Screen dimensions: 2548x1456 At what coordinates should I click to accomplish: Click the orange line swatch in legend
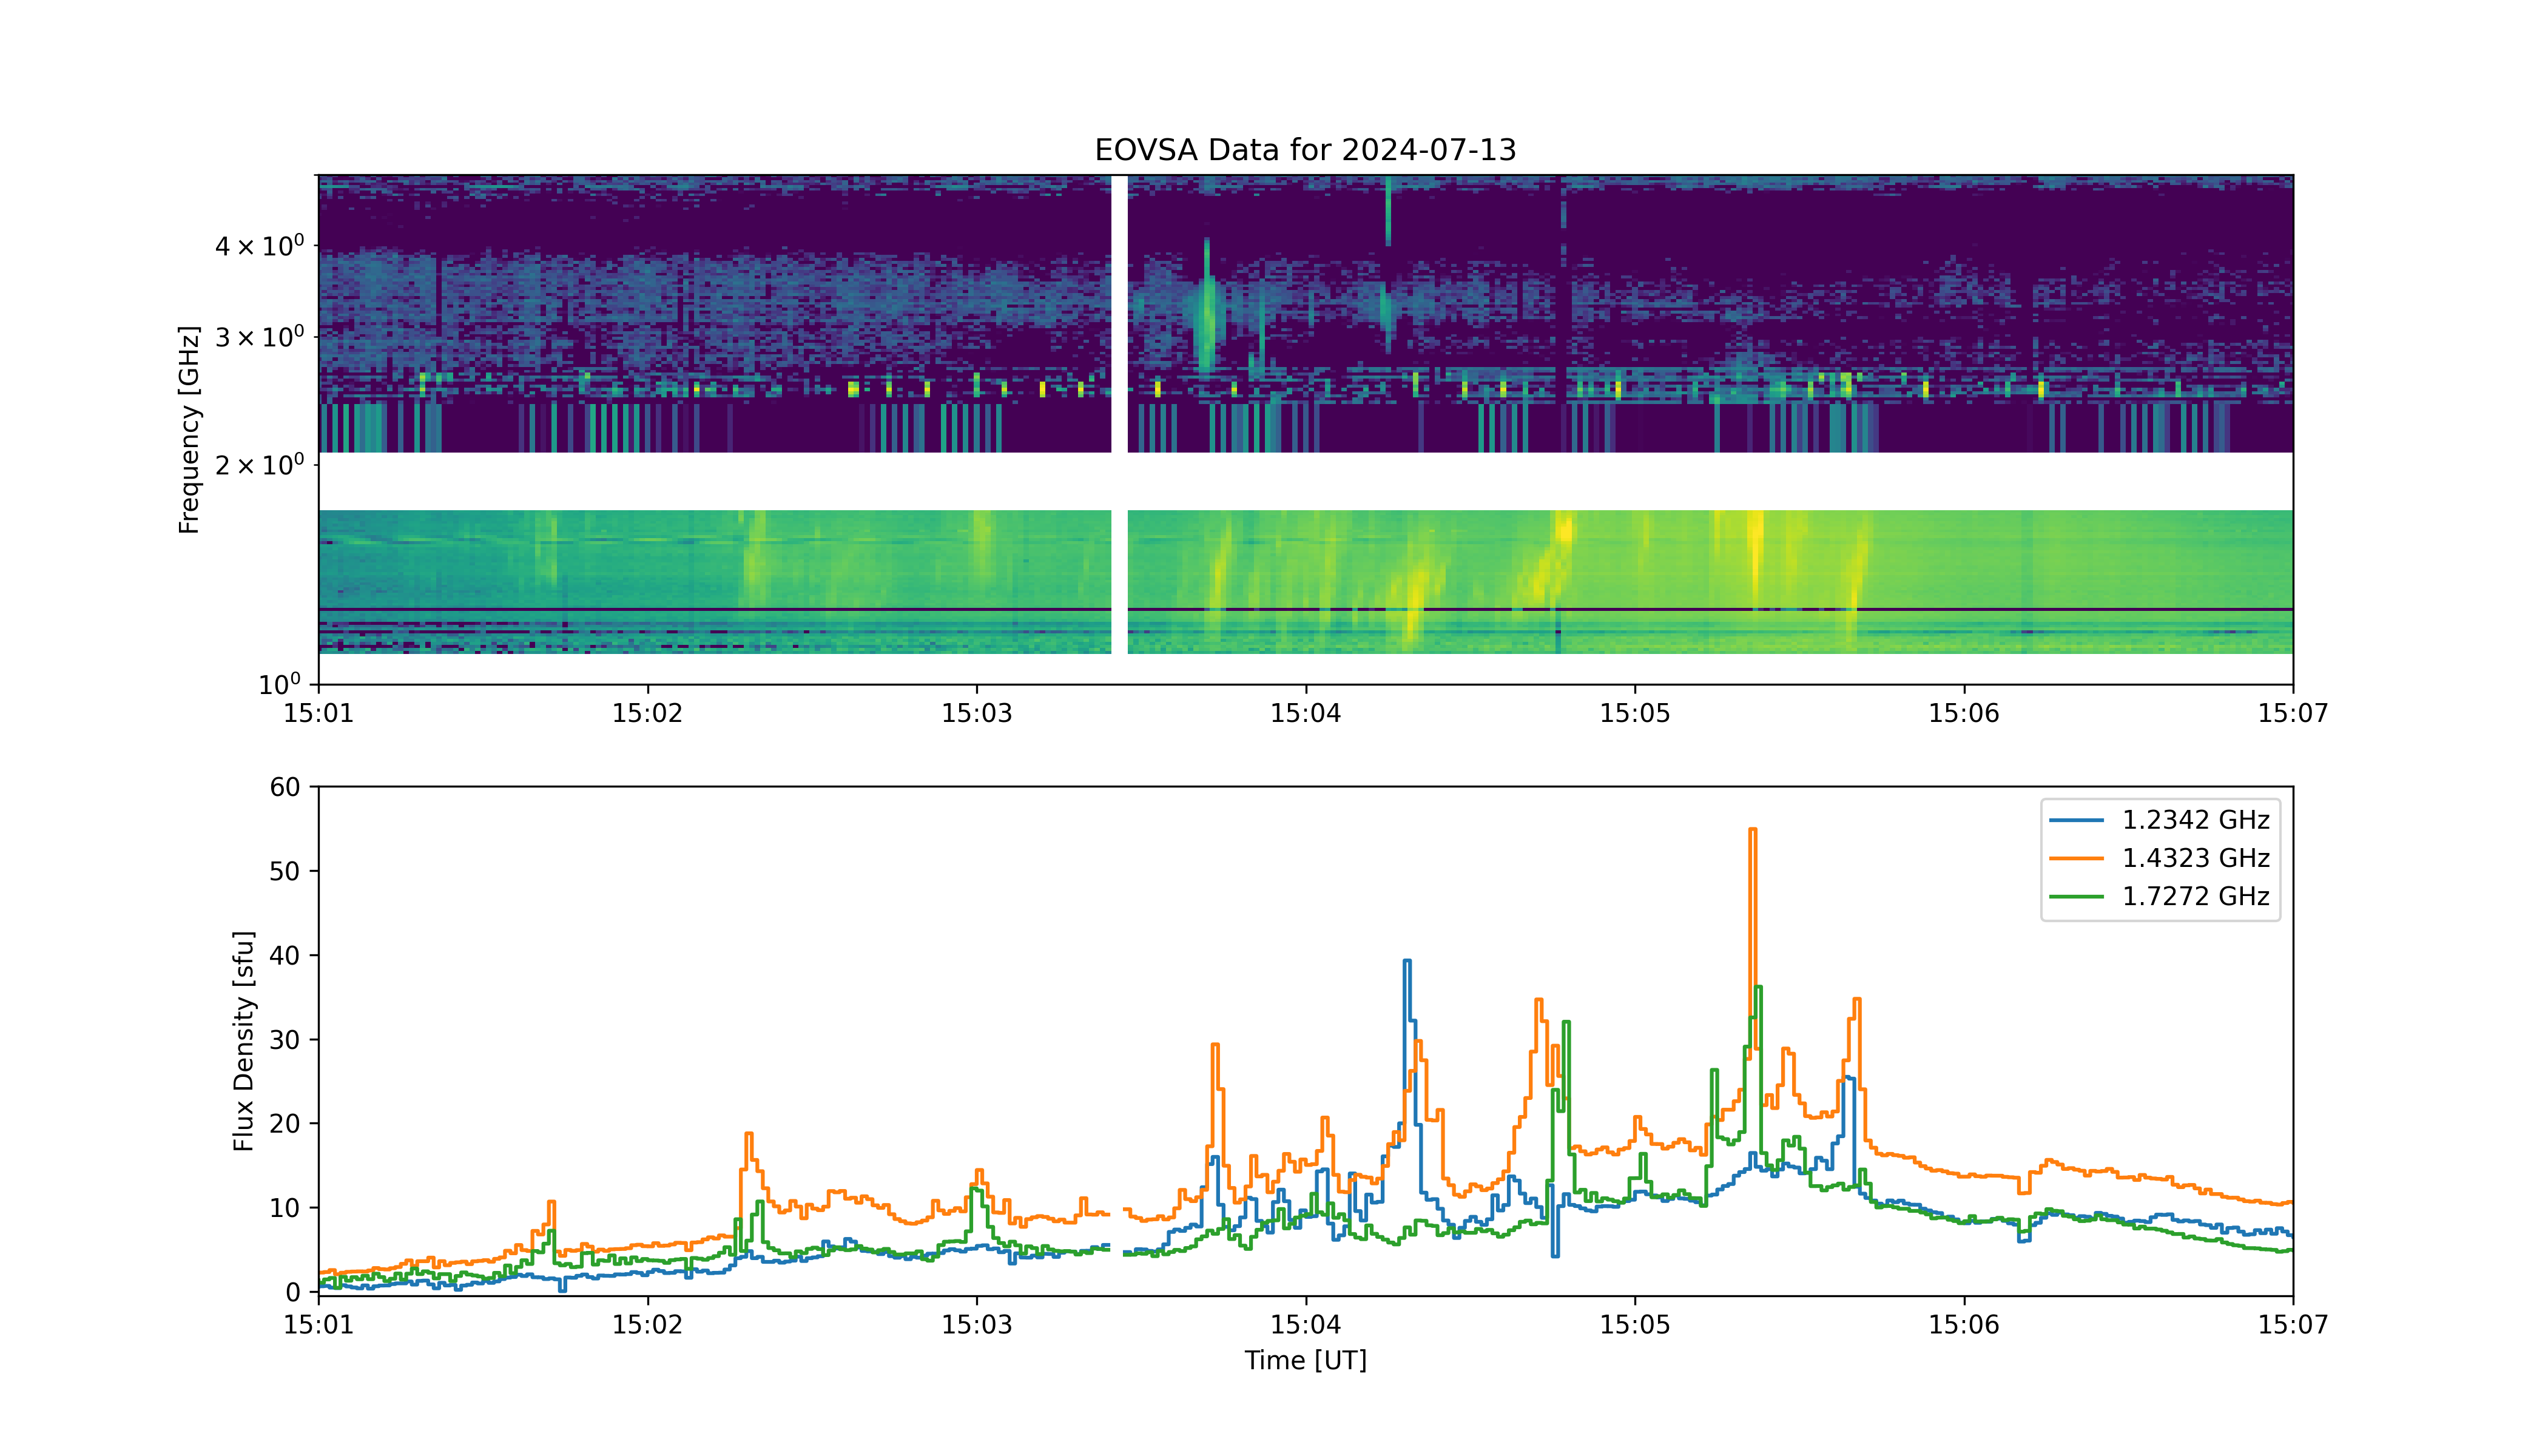pyautogui.click(x=2077, y=859)
